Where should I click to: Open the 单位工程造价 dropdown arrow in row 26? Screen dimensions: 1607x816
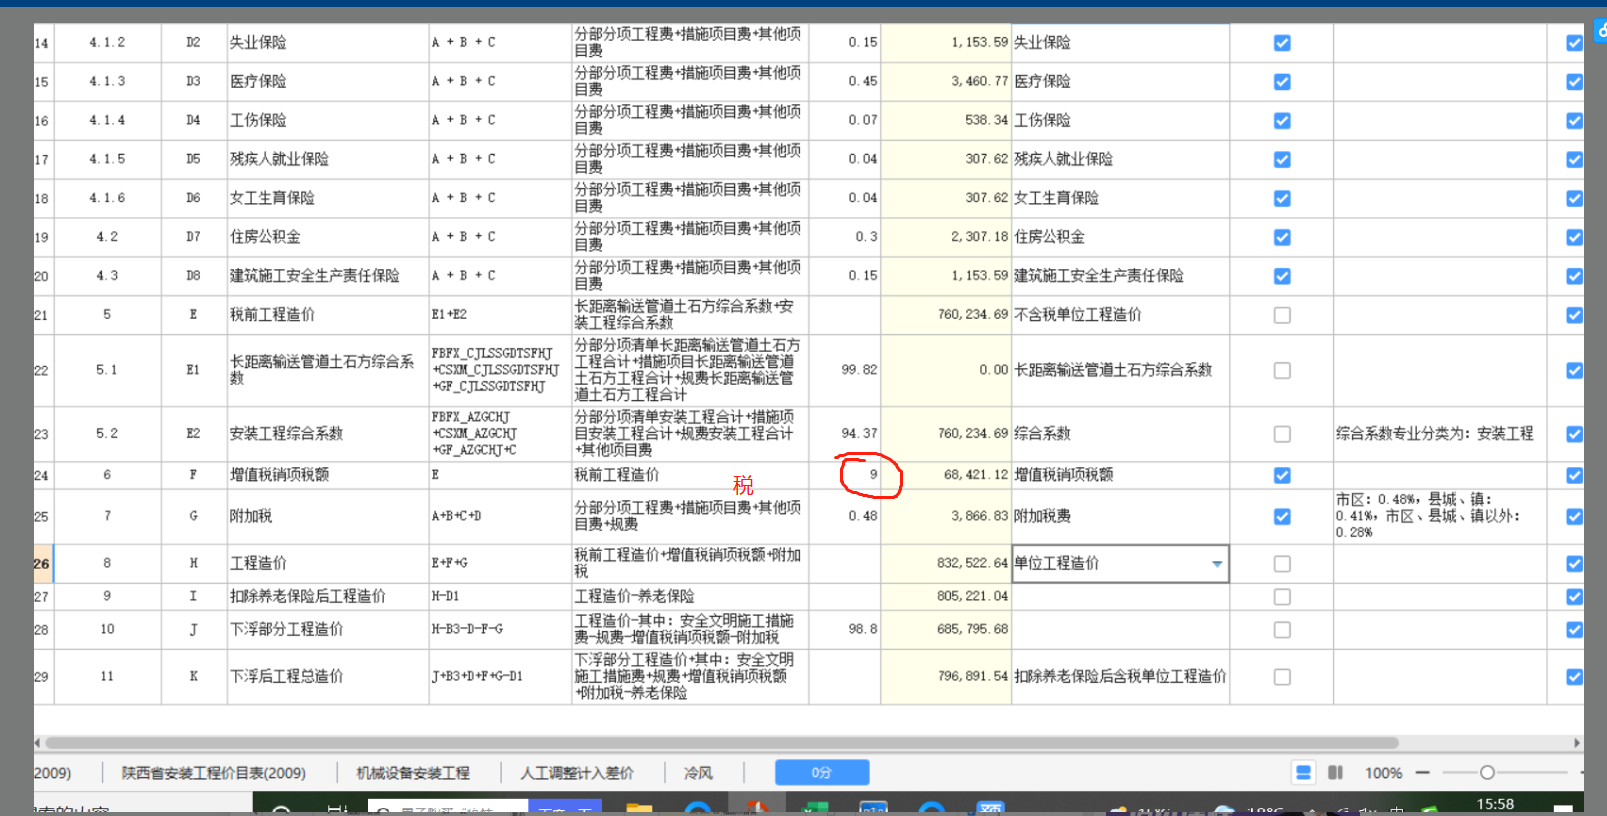coord(1217,564)
